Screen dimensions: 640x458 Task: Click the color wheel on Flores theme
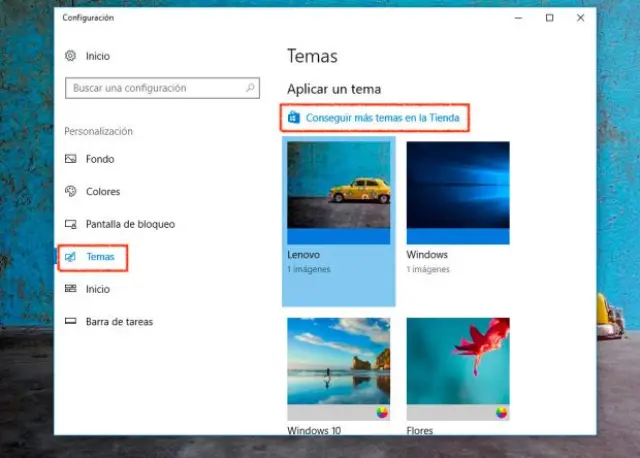501,412
